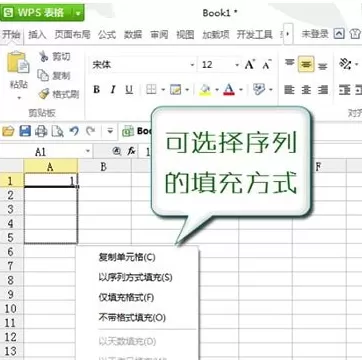Open the fill color dropdown arrow
This screenshot has width=362, height=360.
[x=217, y=90]
